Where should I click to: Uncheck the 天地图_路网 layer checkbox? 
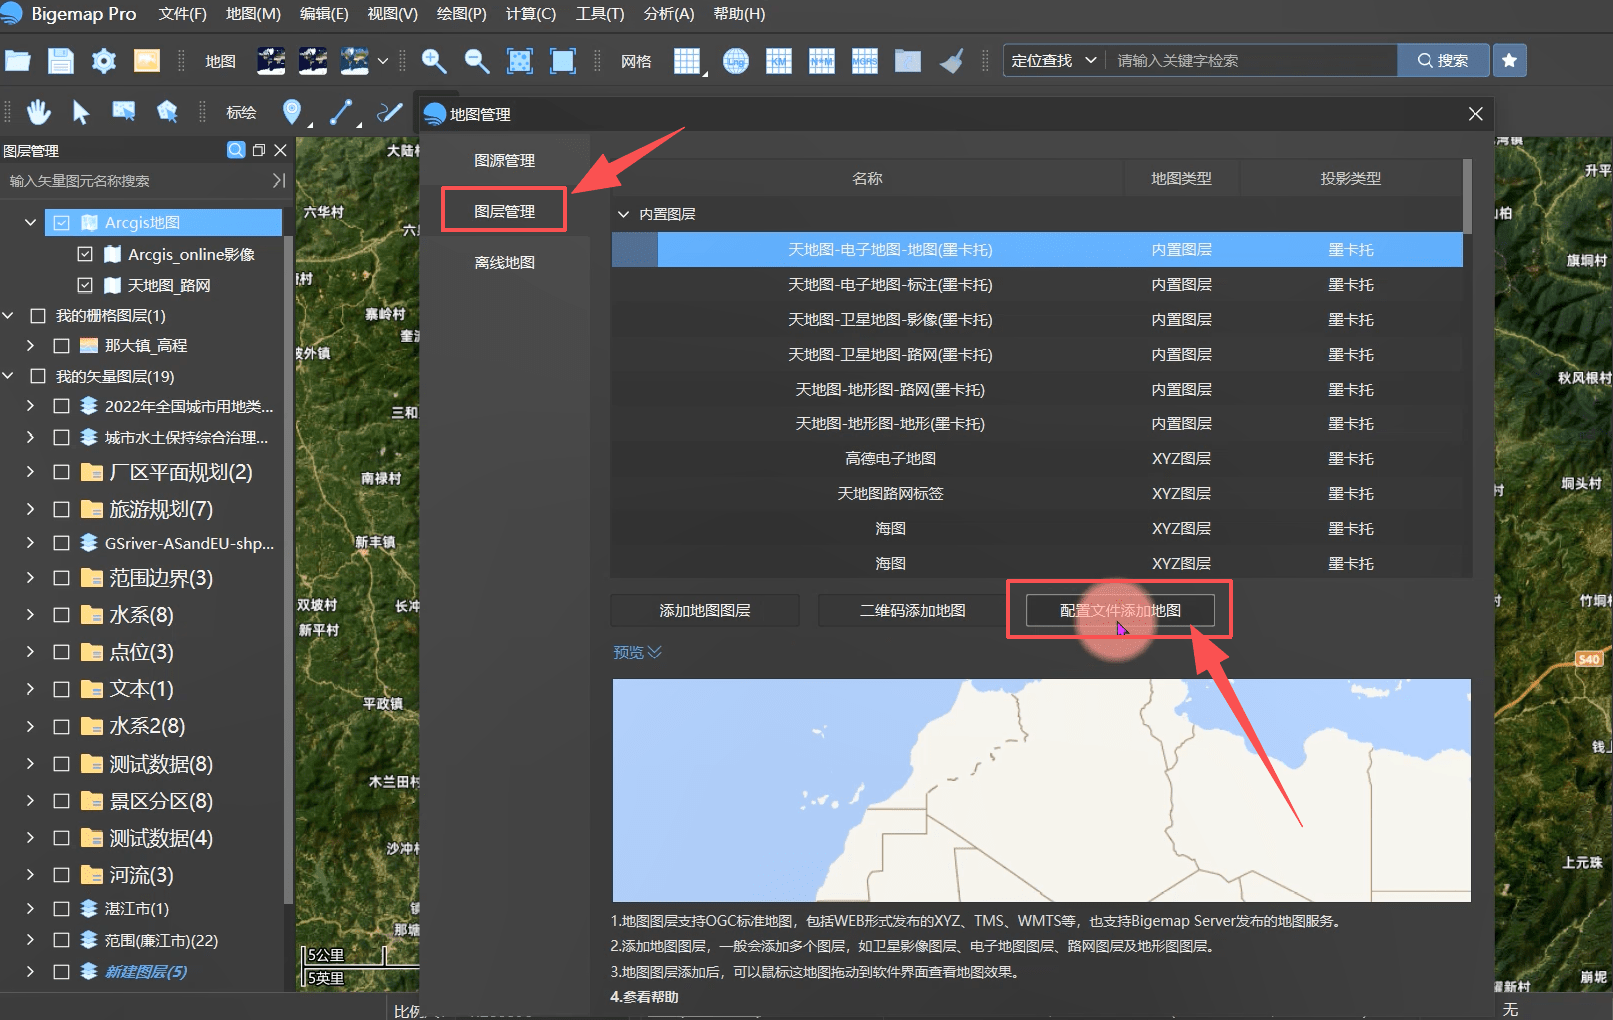pyautogui.click(x=85, y=285)
